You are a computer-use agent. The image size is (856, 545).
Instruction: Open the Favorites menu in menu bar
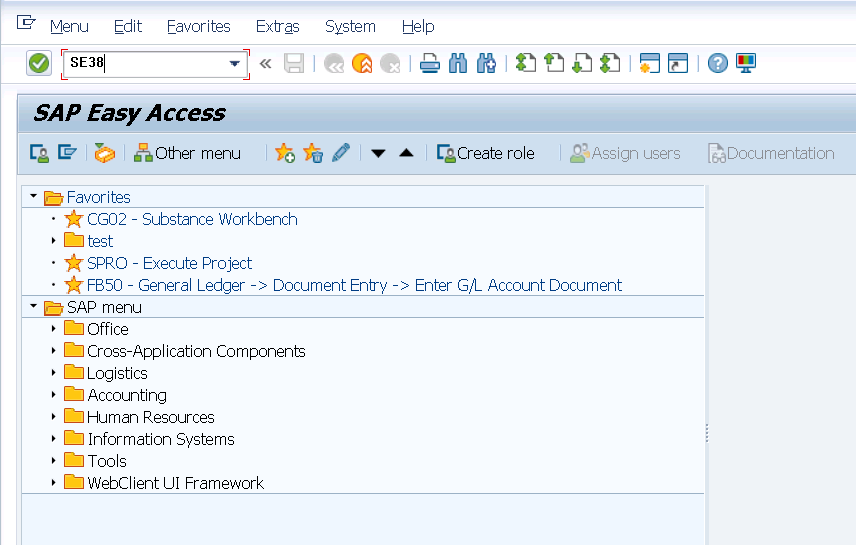[199, 26]
